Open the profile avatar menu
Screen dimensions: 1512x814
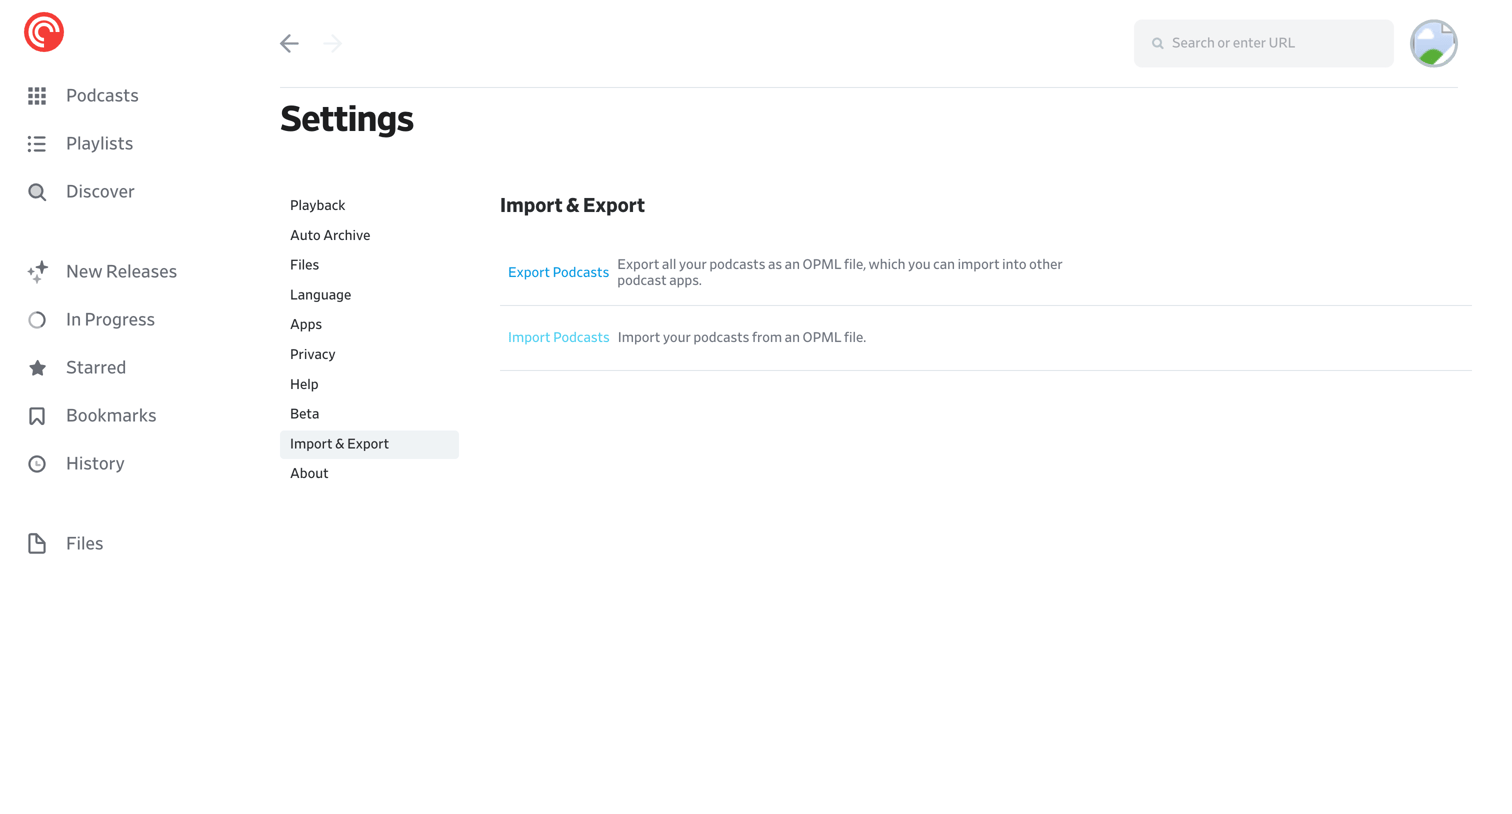click(1433, 43)
